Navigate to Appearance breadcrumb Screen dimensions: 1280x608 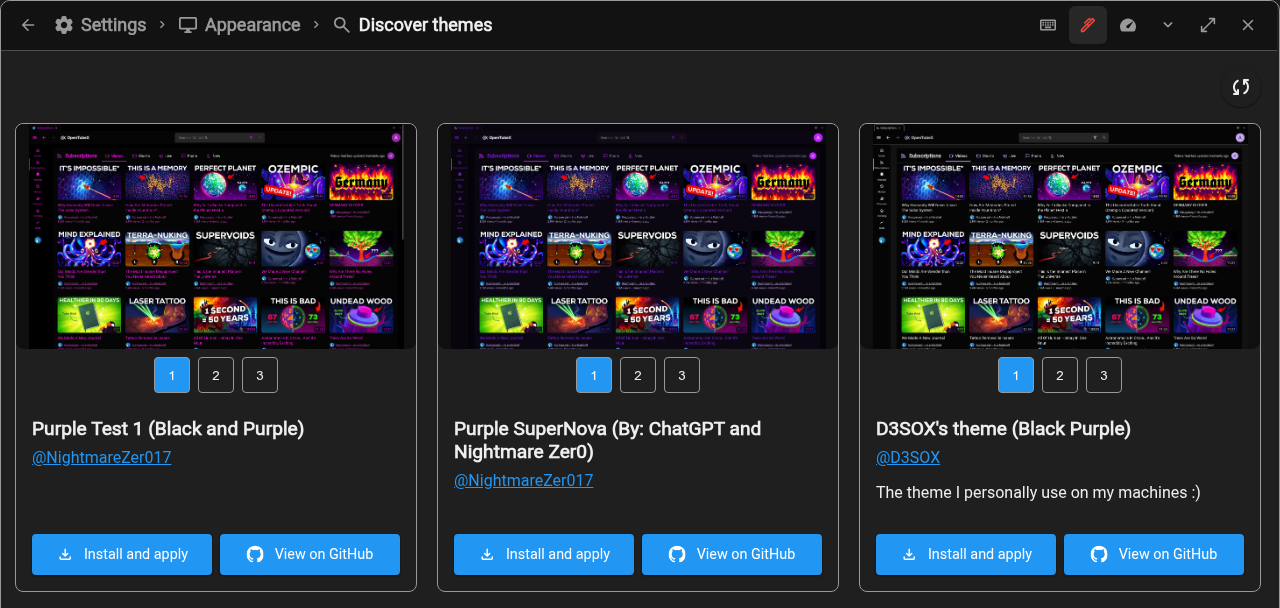252,25
